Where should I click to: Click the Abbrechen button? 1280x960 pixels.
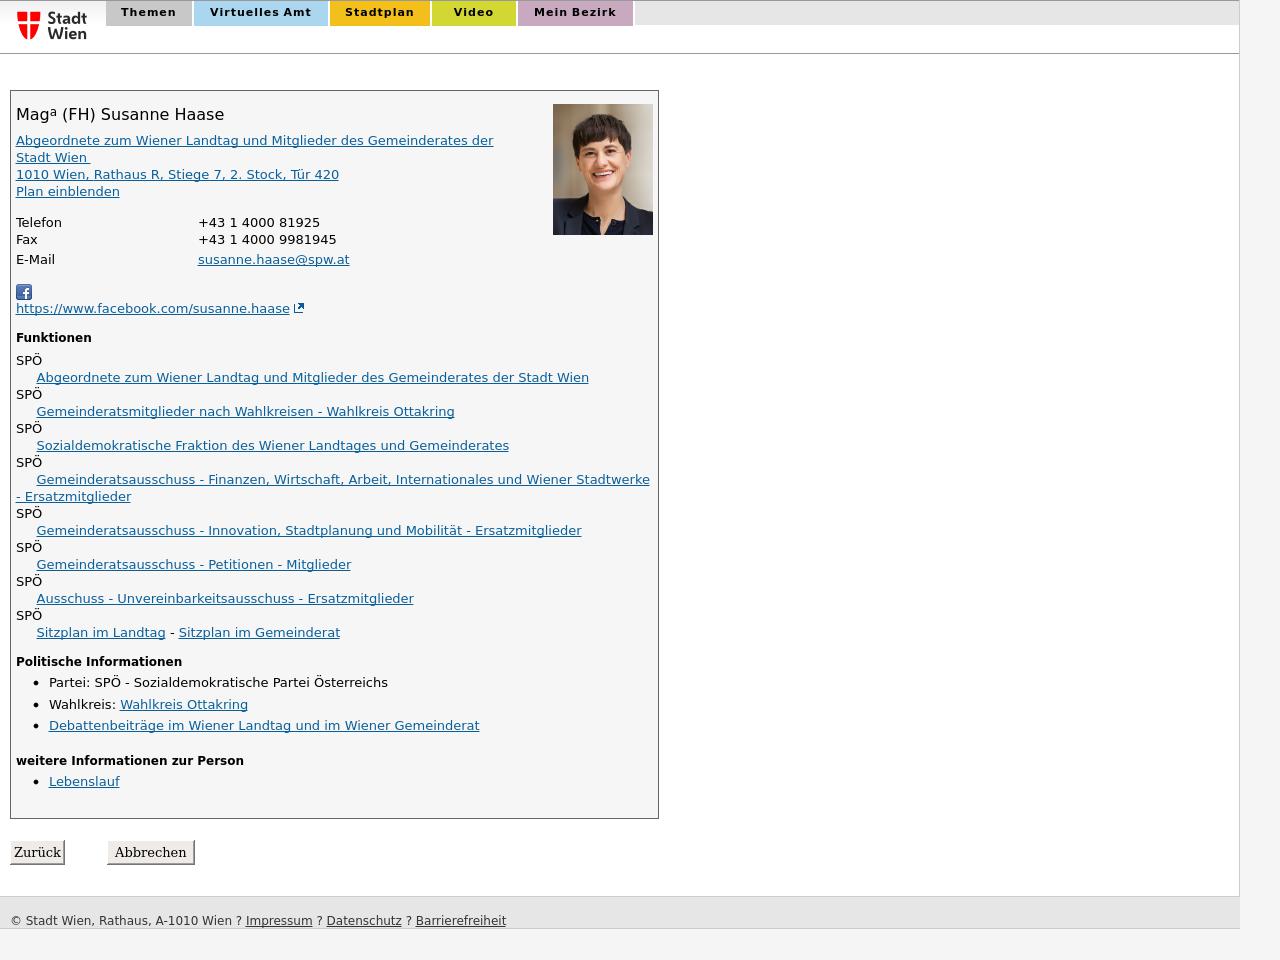pyautogui.click(x=151, y=852)
